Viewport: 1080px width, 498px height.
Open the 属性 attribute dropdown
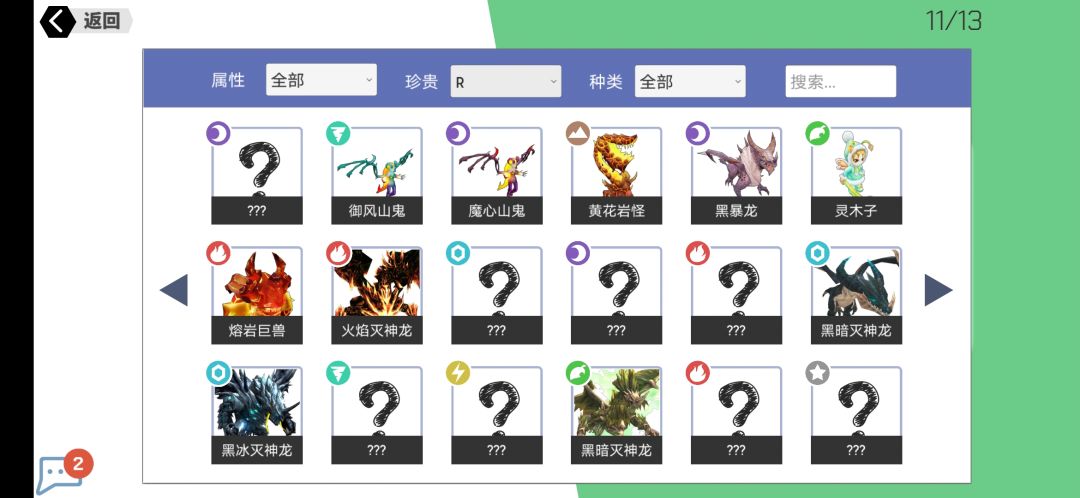tap(321, 80)
